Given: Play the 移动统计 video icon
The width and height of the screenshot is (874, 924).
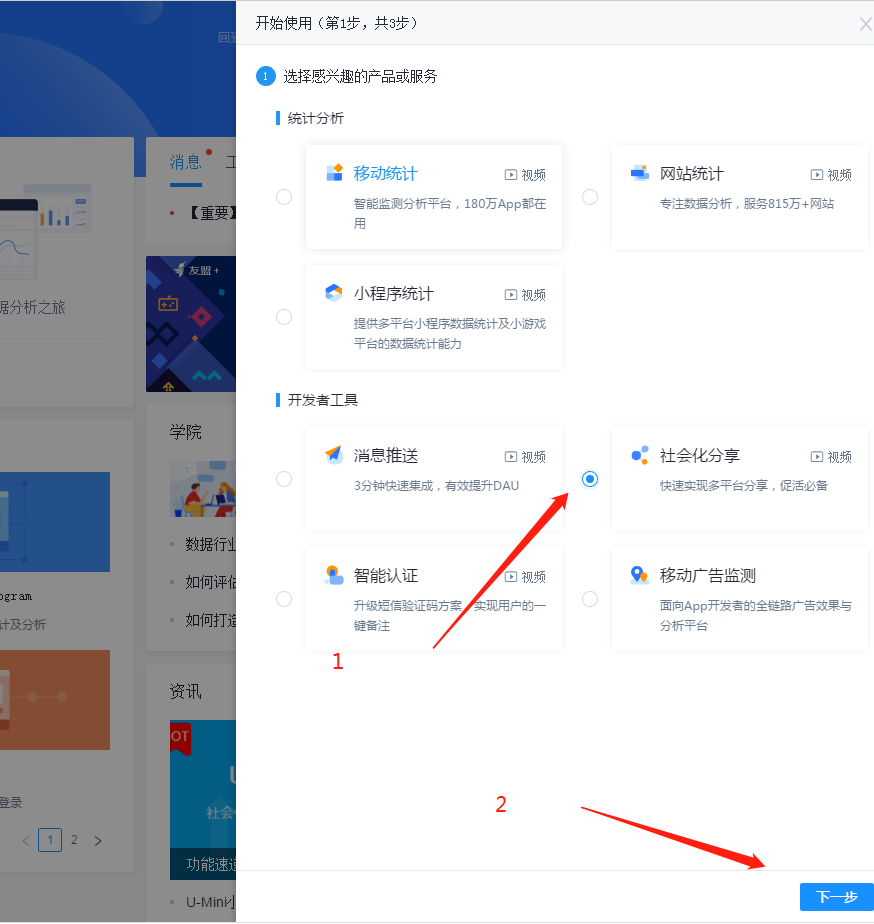Looking at the screenshot, I should click(511, 174).
